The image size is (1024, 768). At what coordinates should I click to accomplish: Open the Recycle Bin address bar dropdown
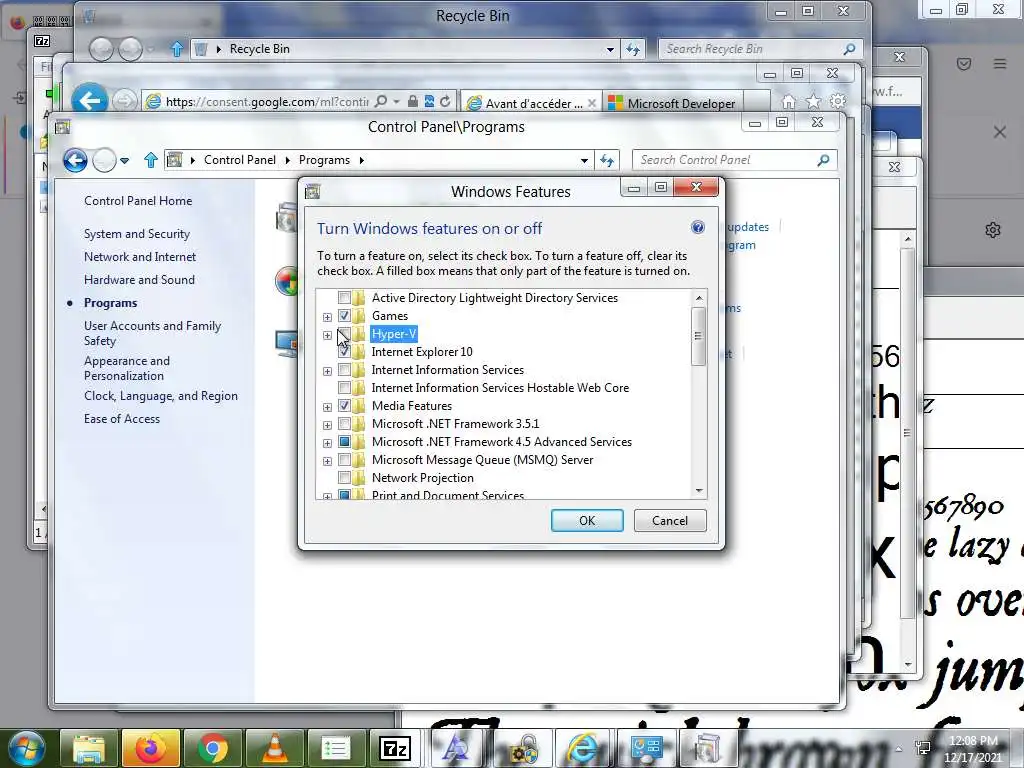(x=610, y=49)
